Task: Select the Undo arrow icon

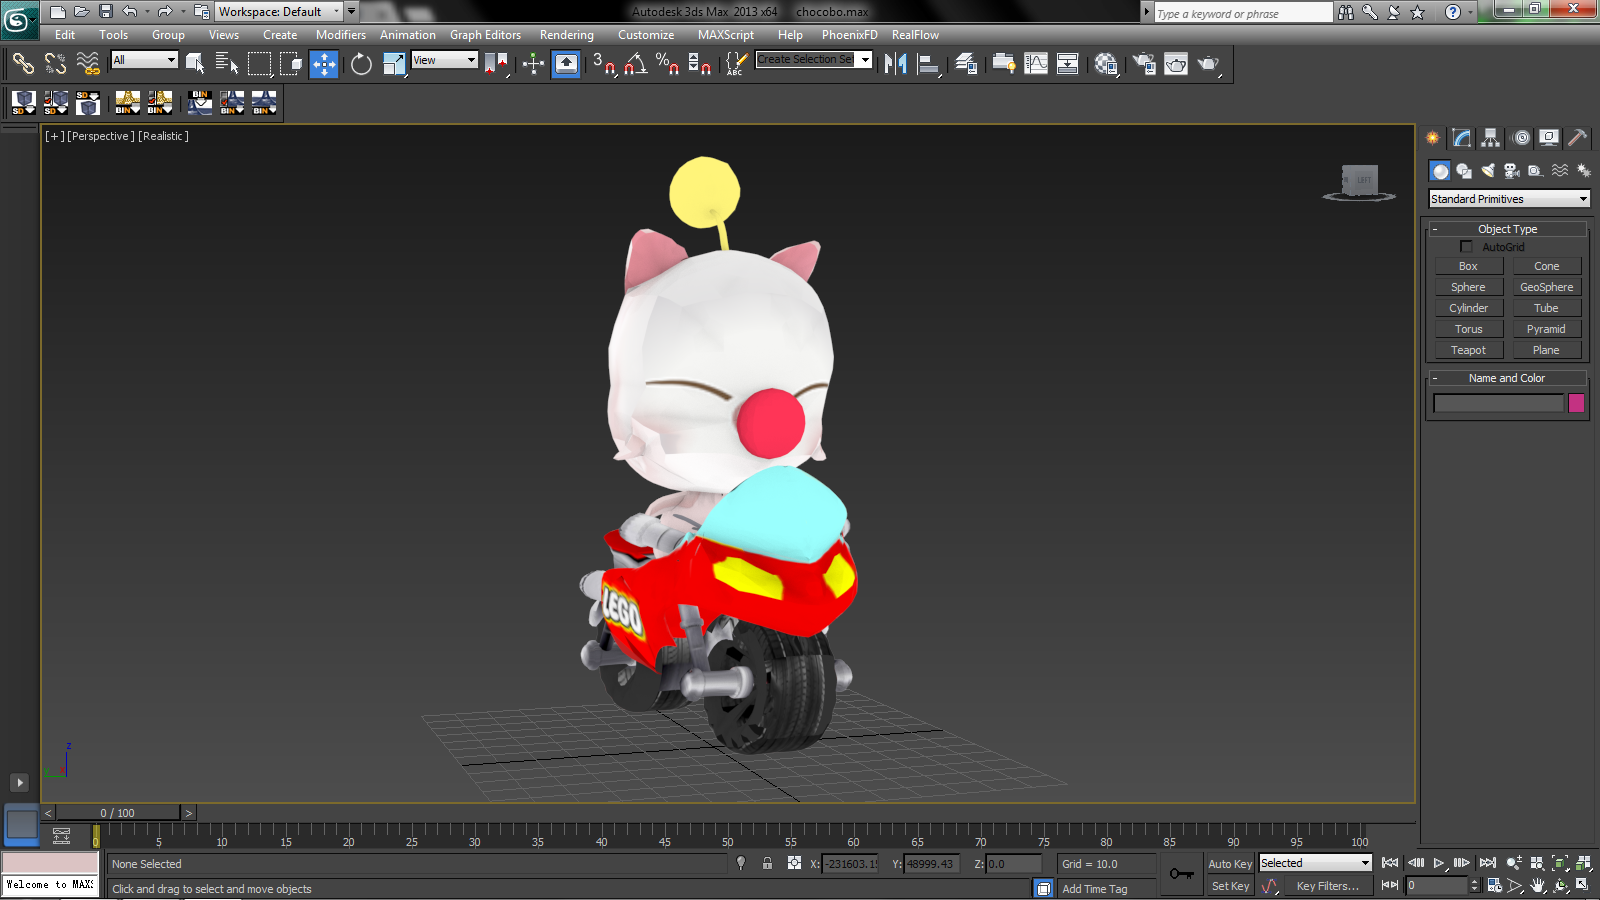Action: coord(130,12)
